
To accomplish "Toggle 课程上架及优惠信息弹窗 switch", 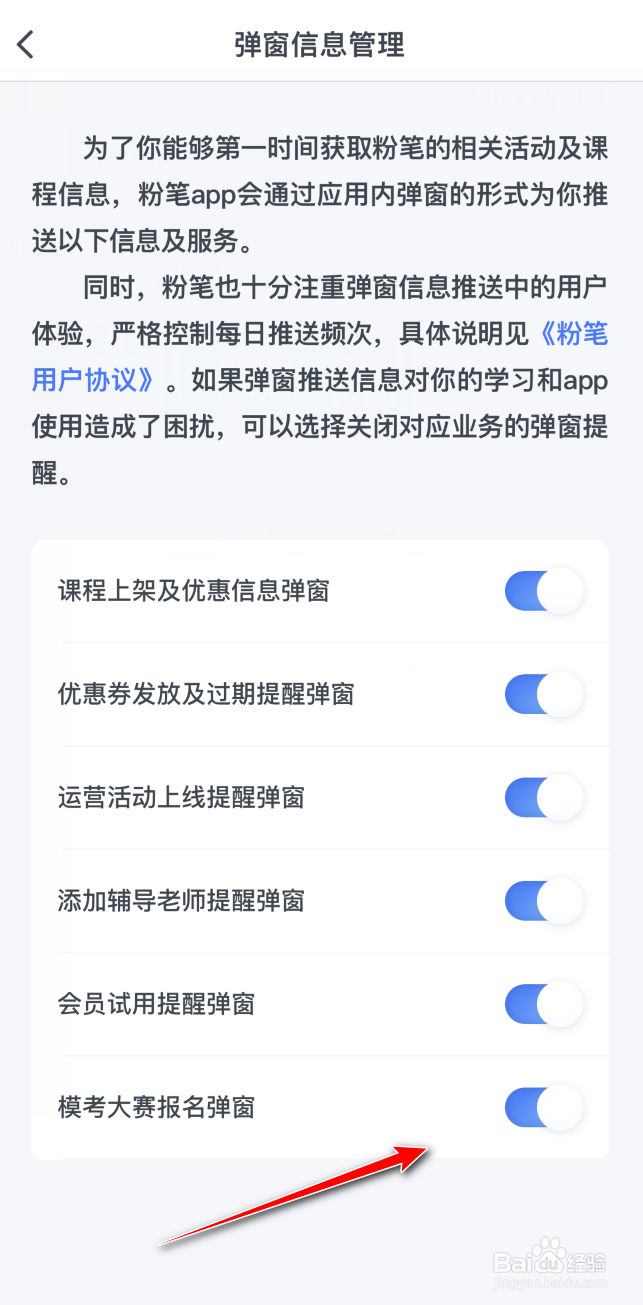I will pos(543,591).
